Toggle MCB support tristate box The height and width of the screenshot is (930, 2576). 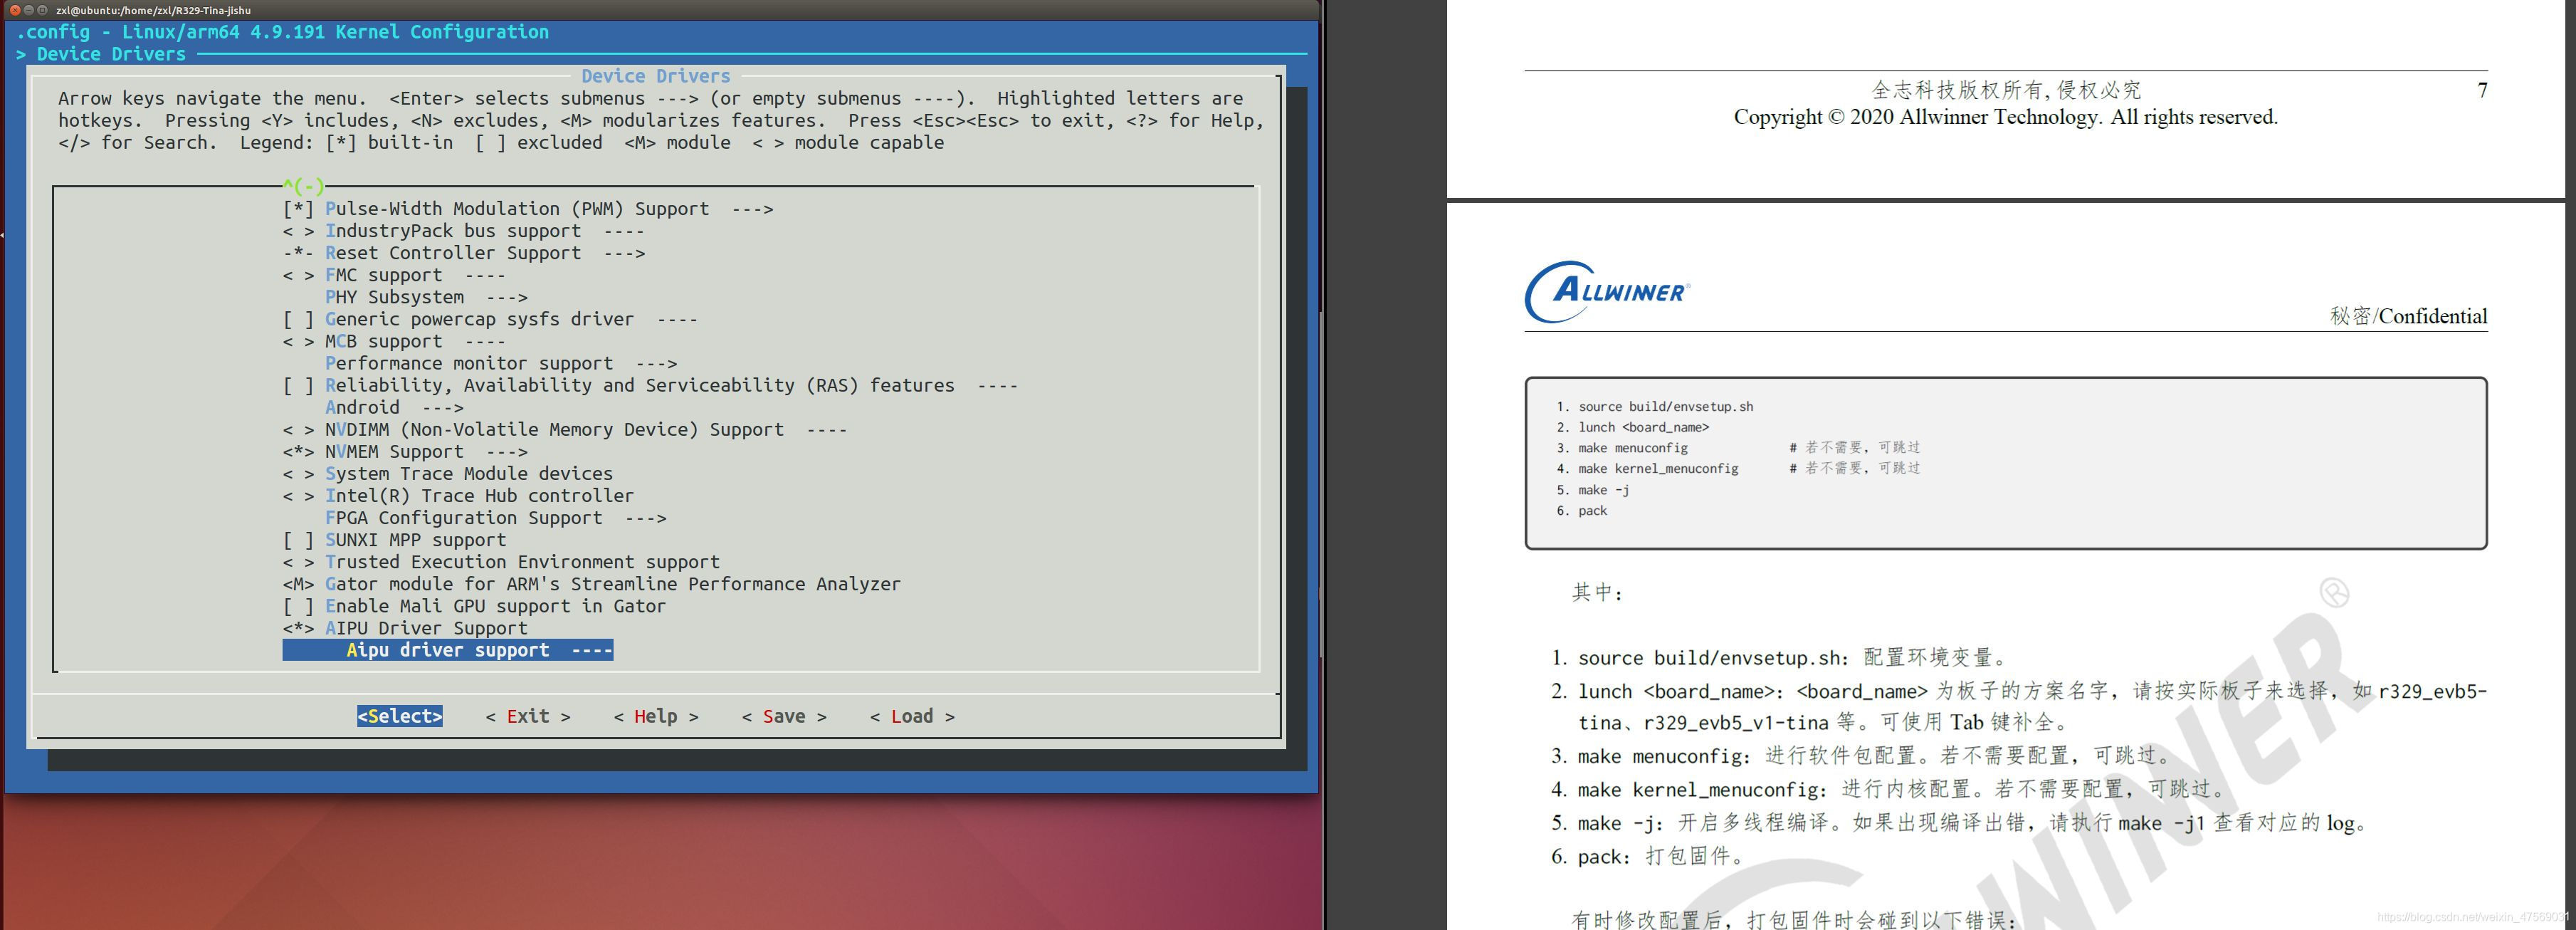298,342
